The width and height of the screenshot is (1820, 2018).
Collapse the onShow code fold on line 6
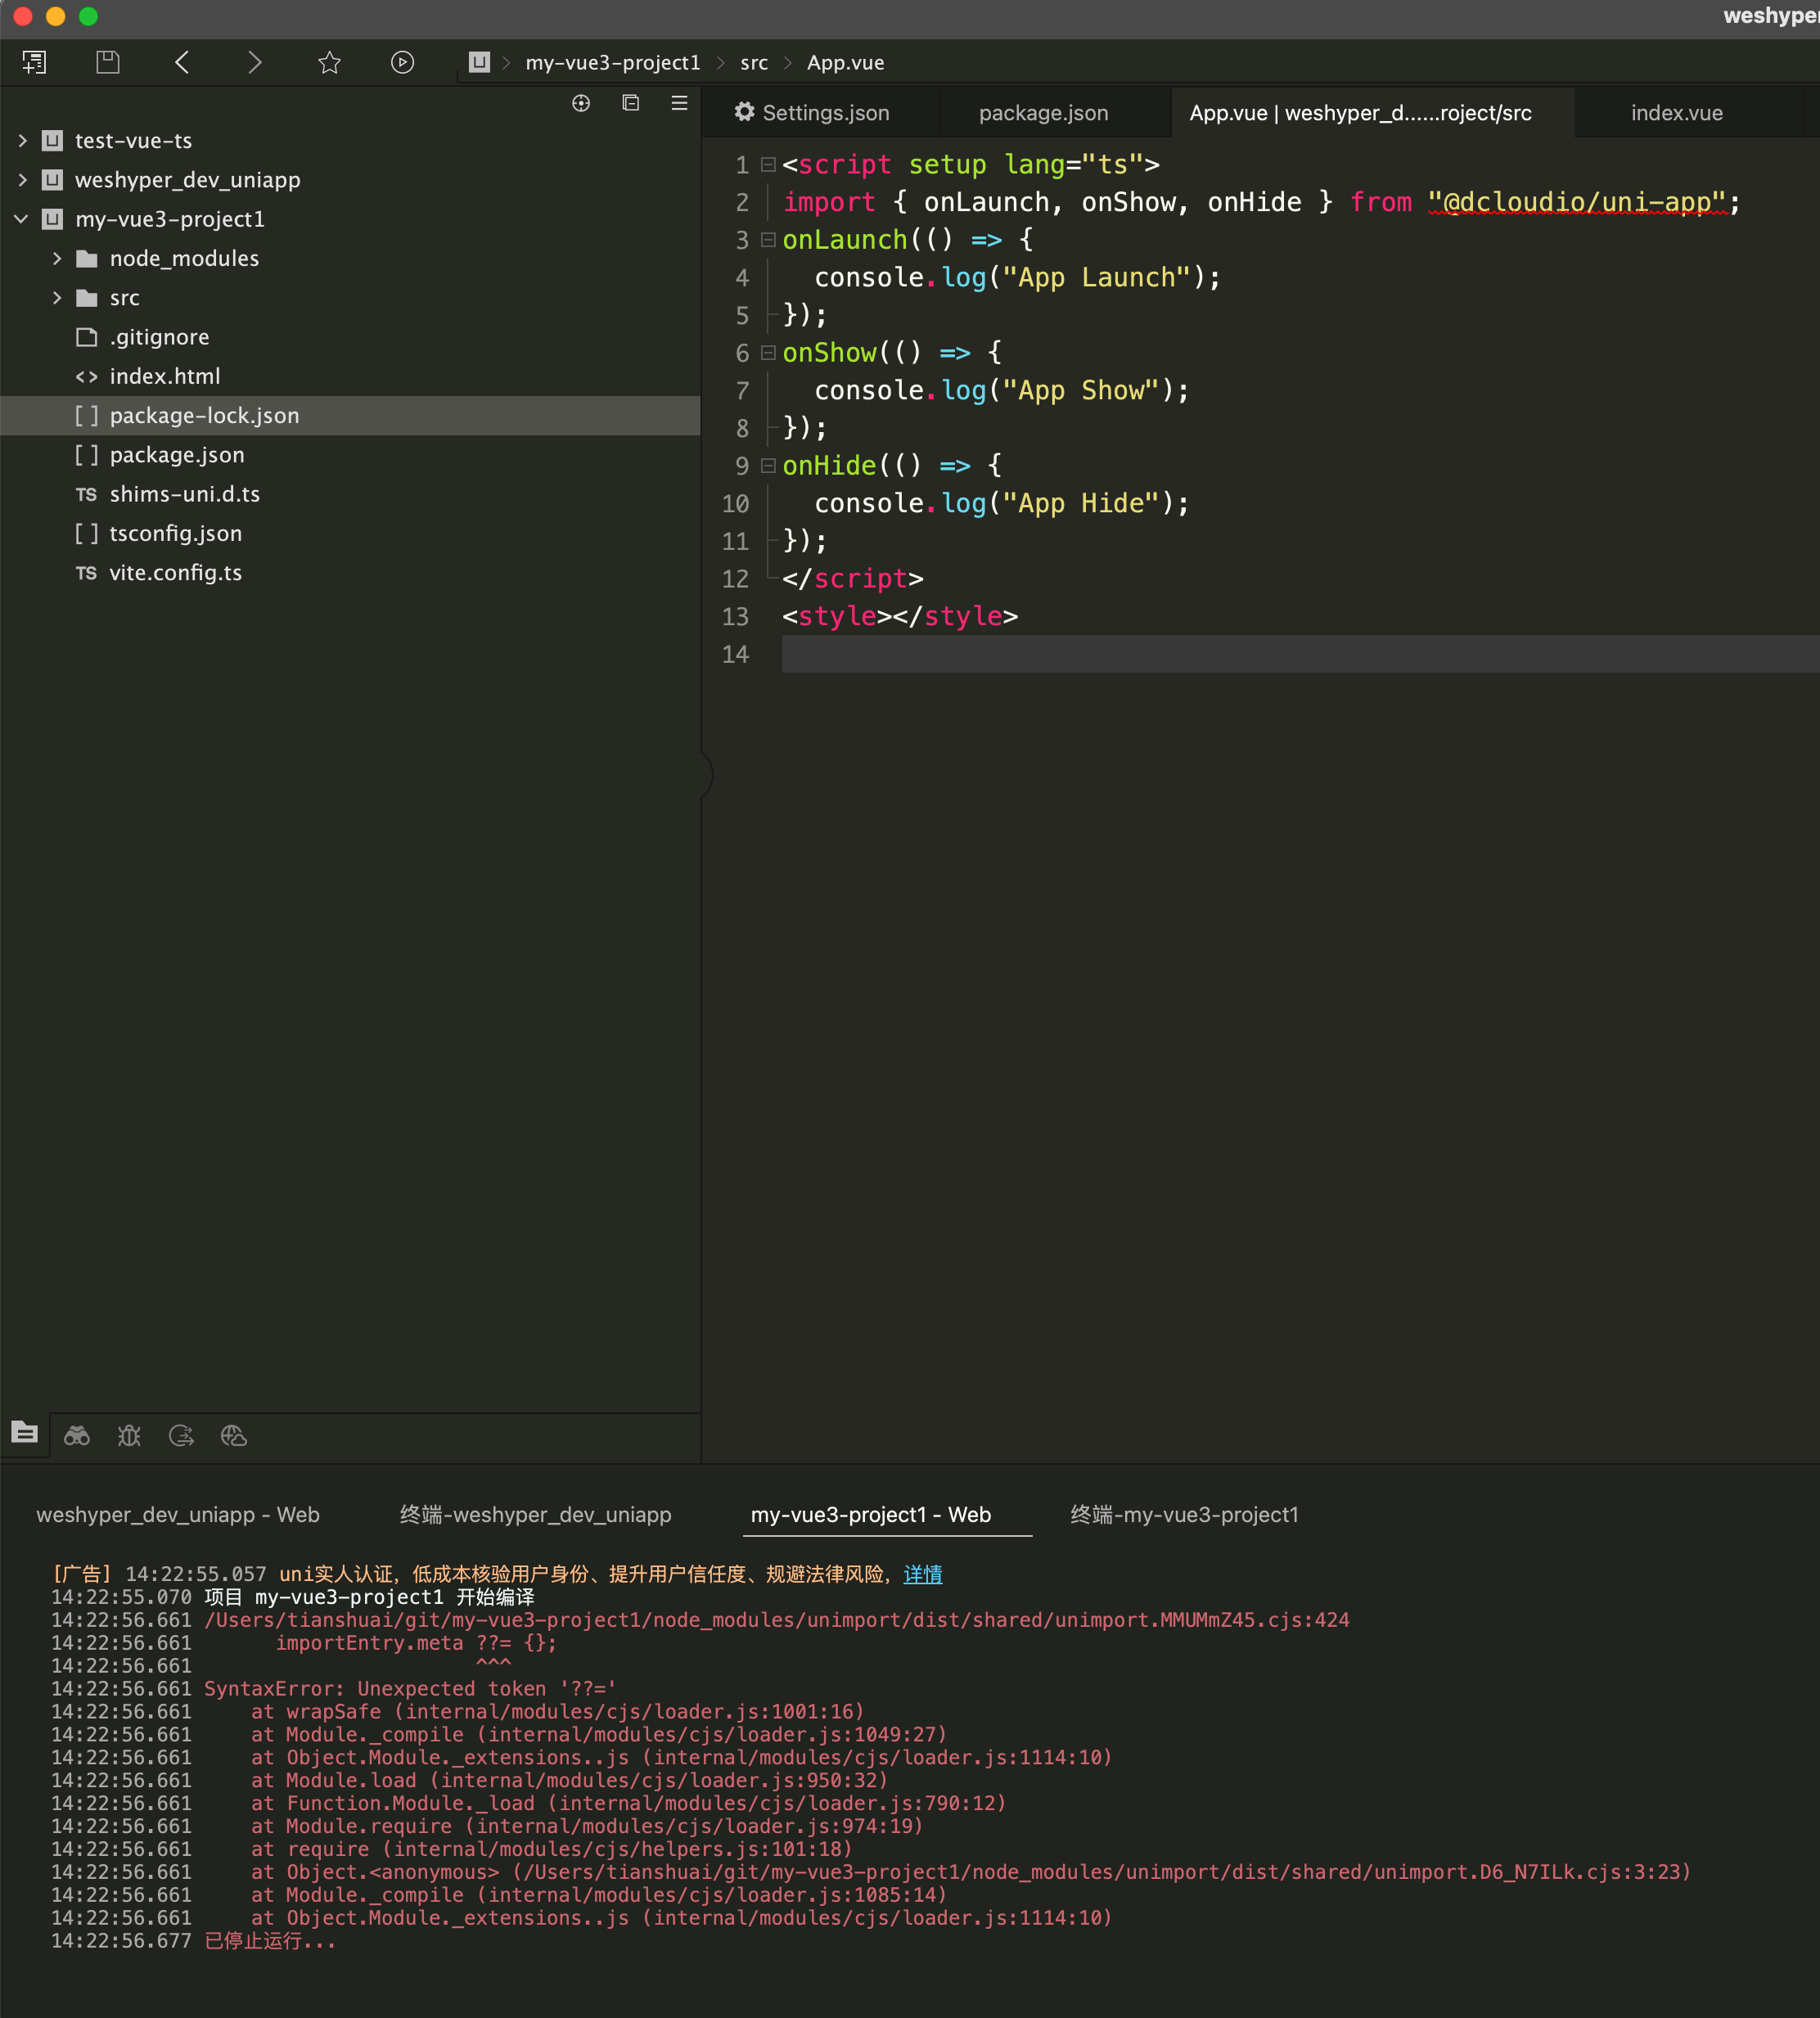tap(768, 353)
